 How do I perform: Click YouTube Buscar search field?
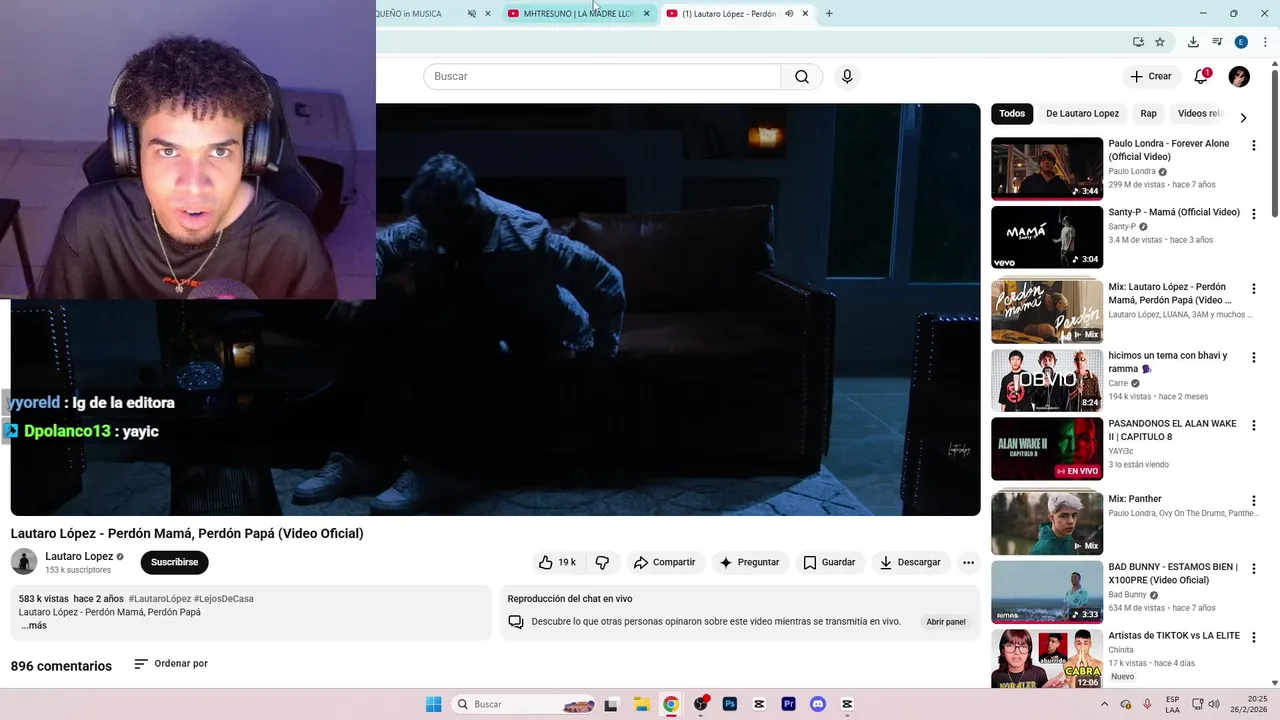point(602,77)
